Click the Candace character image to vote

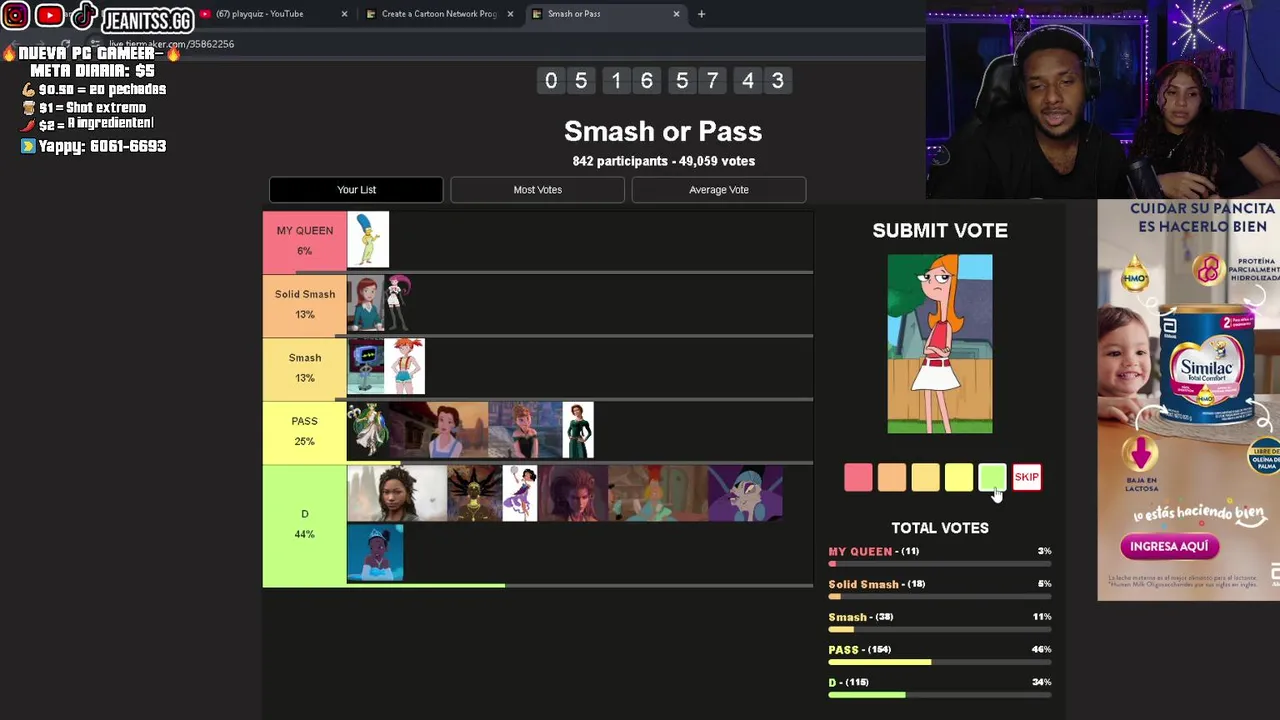point(940,344)
